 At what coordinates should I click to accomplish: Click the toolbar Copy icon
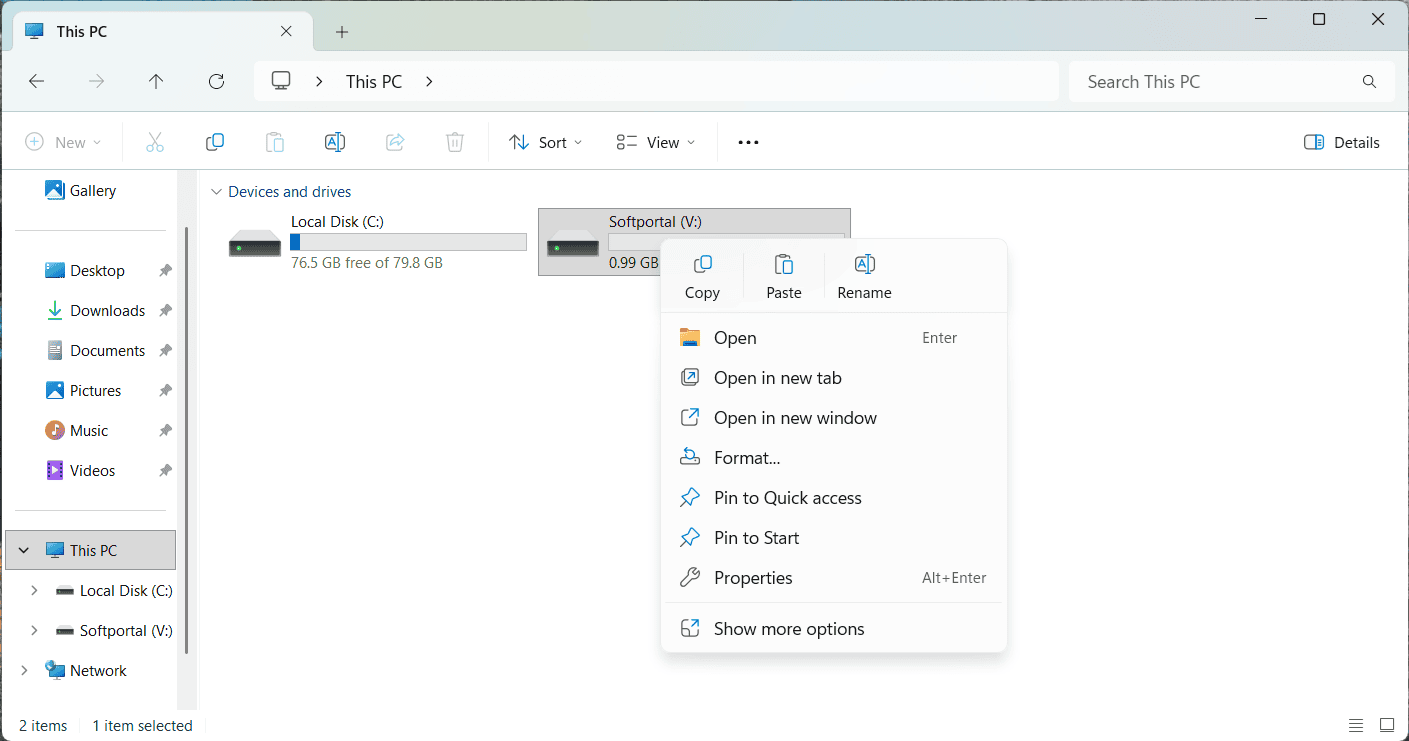215,142
